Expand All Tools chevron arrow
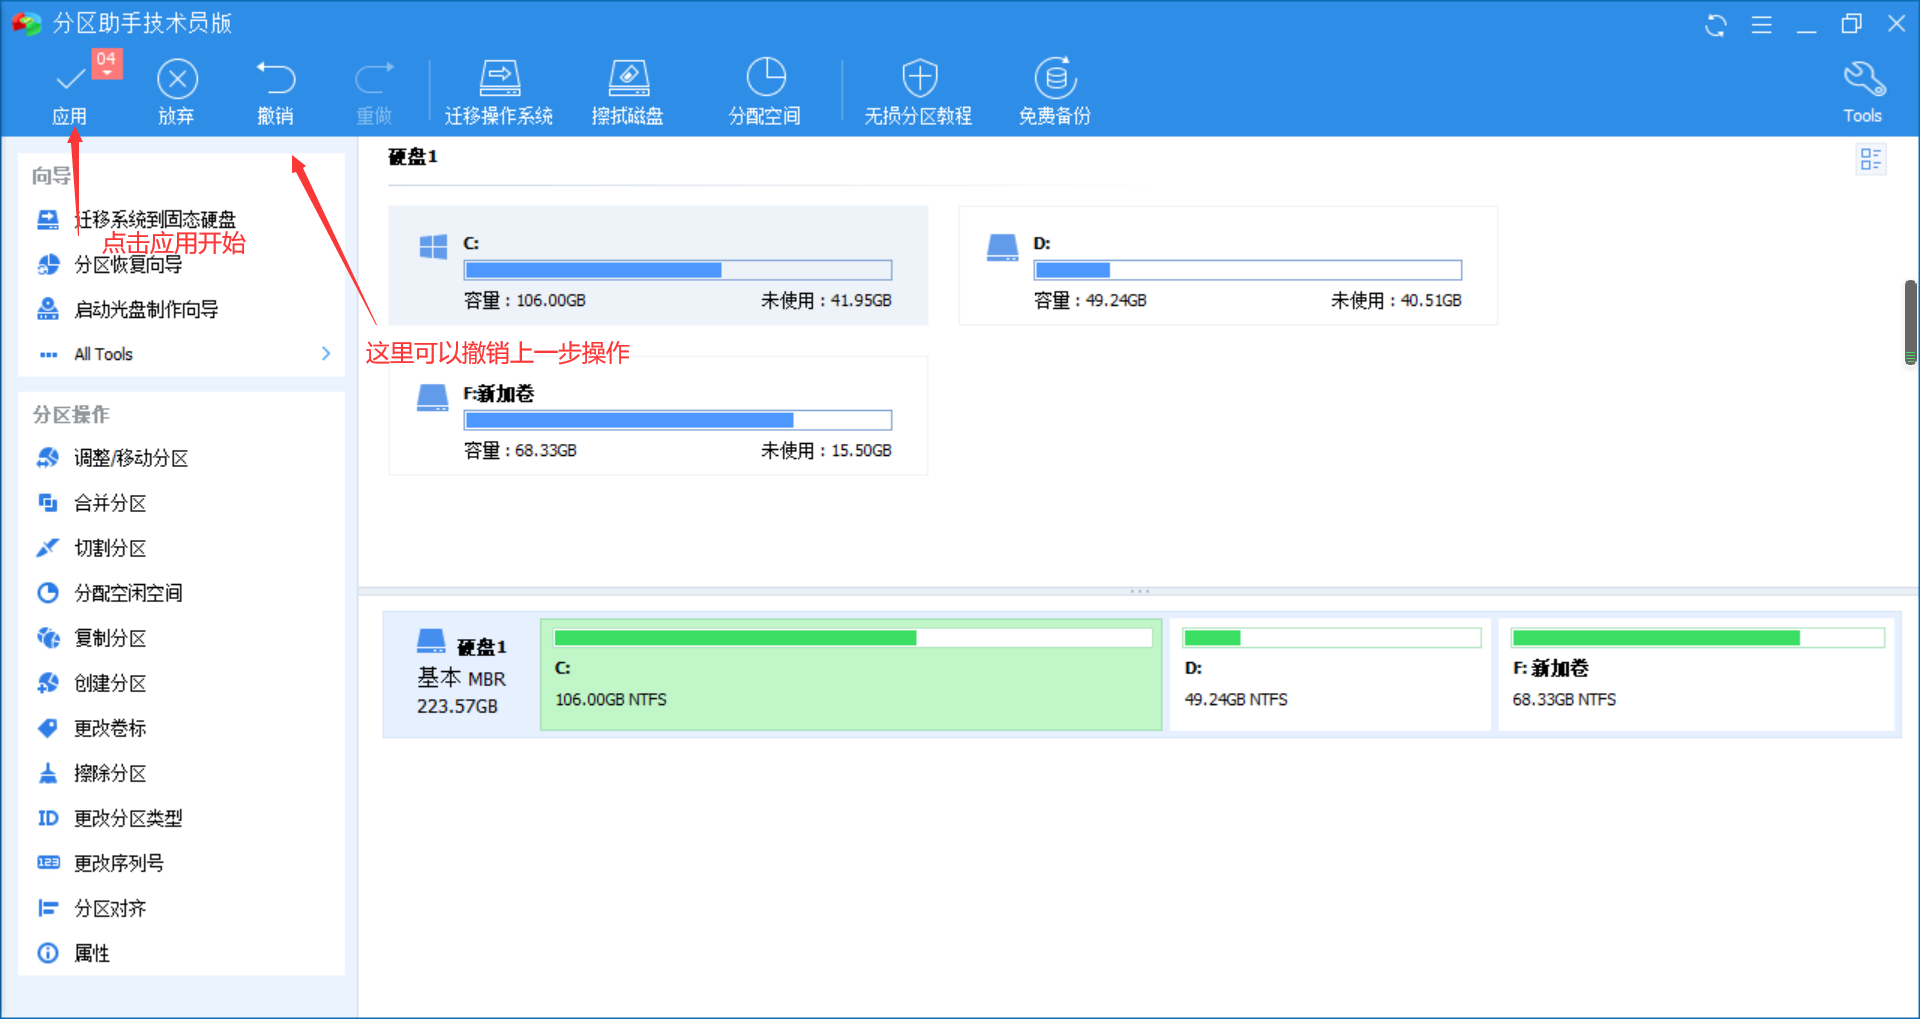1920x1019 pixels. tap(326, 354)
